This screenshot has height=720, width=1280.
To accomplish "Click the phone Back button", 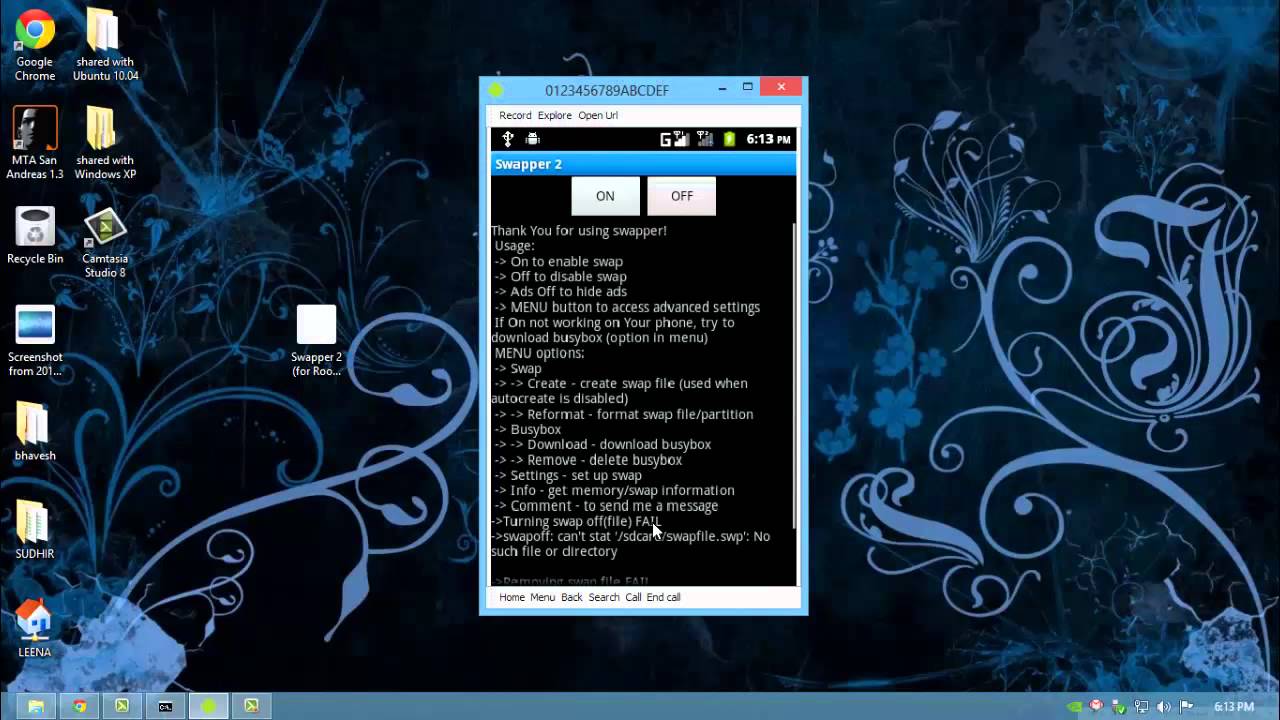I will coord(572,597).
